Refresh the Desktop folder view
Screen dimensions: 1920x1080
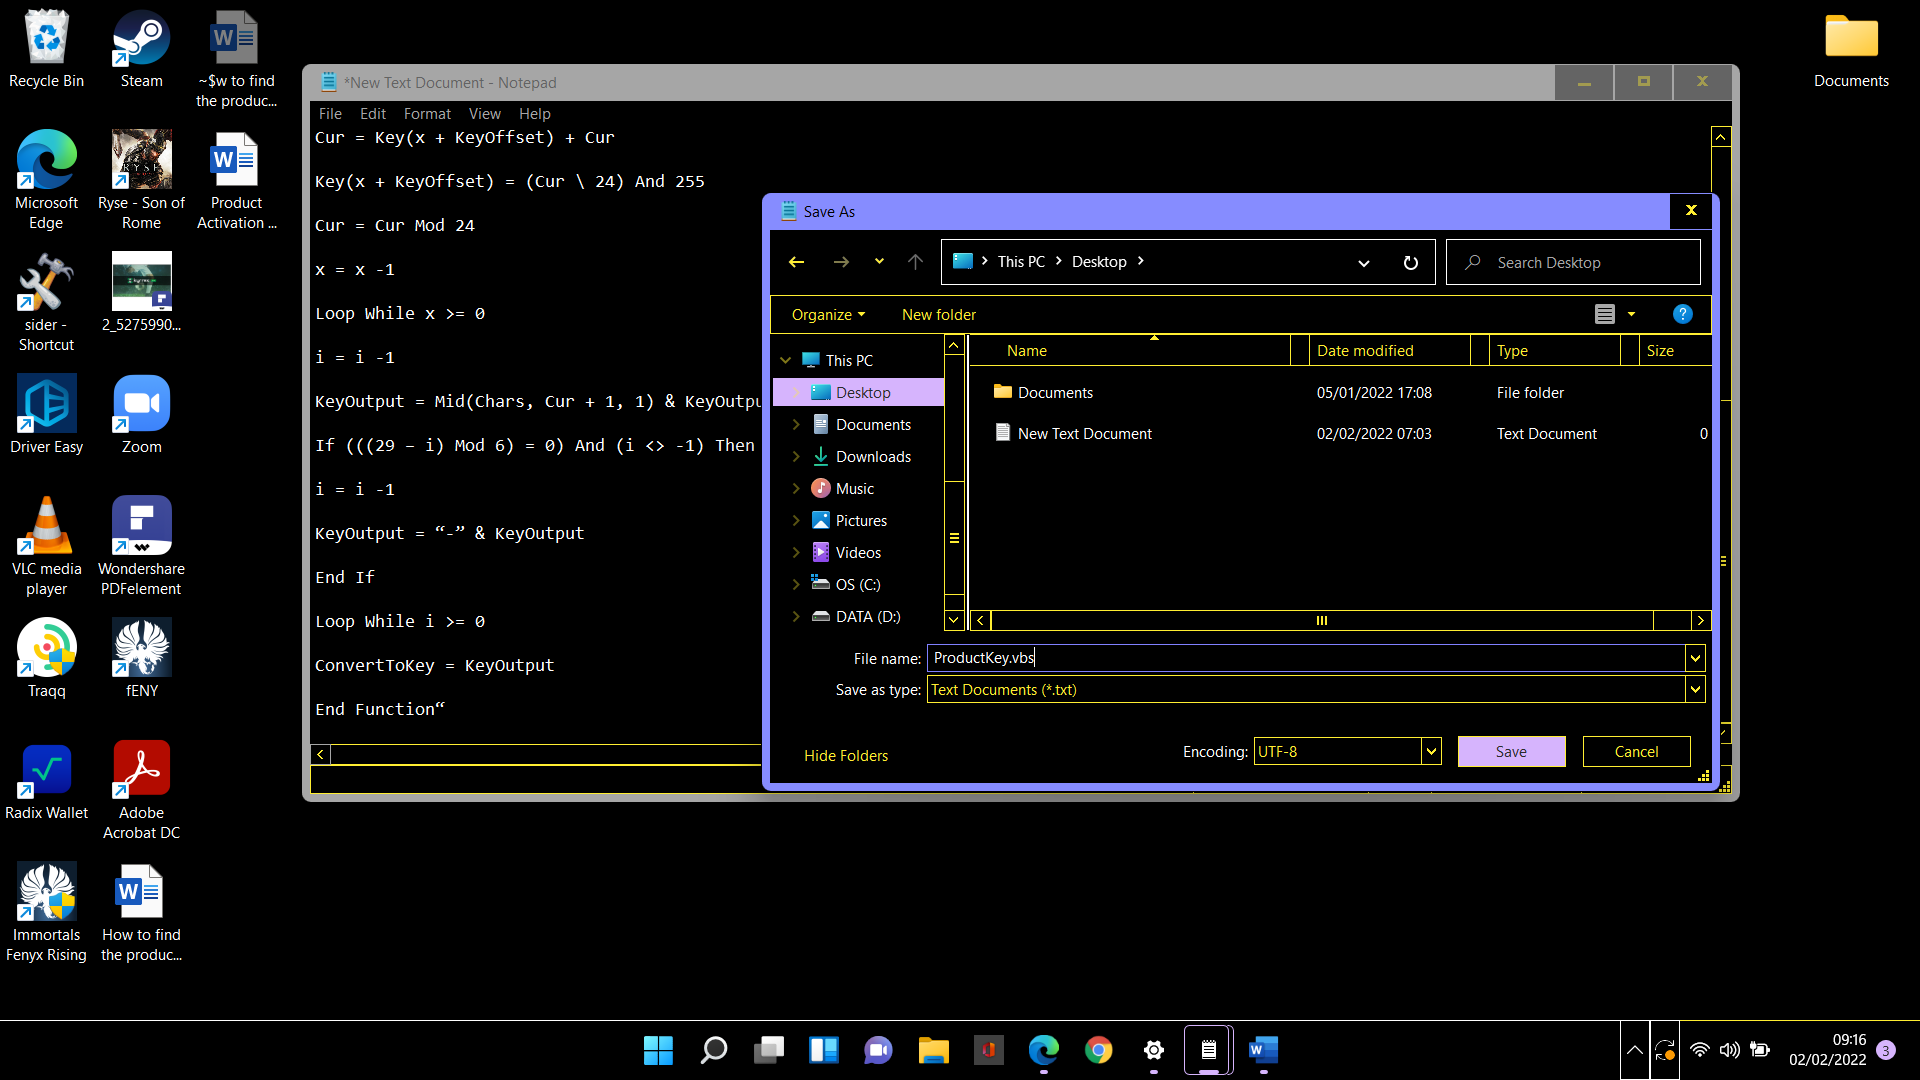click(1410, 262)
